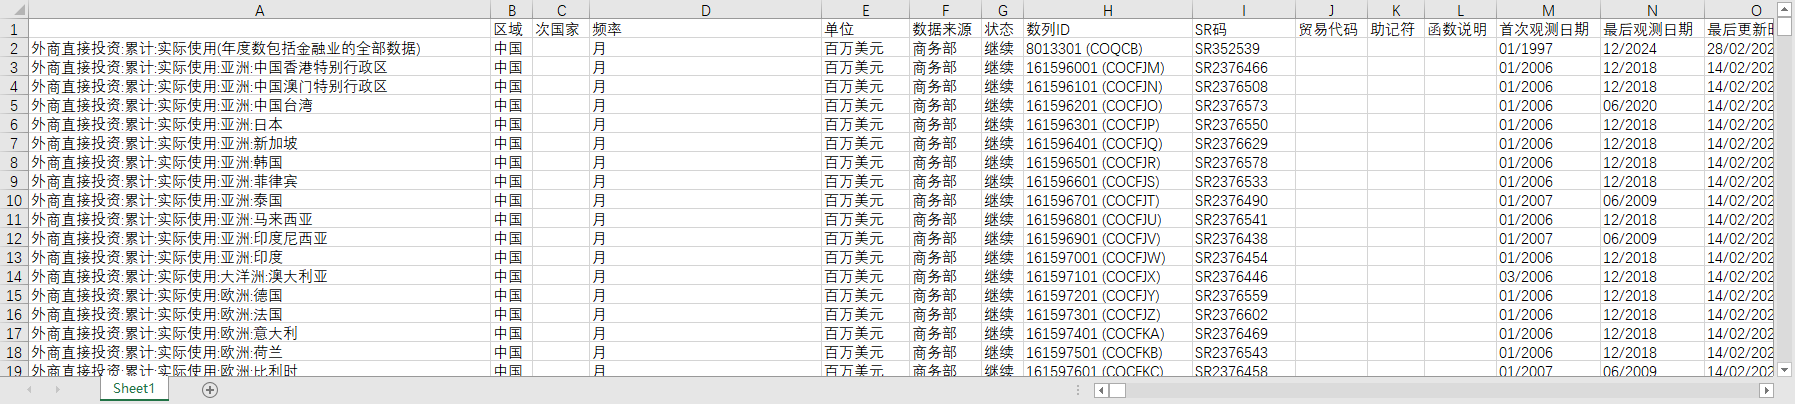
Task: Select the 亚洲:印度尼西亚 cell
Action: tap(260, 238)
